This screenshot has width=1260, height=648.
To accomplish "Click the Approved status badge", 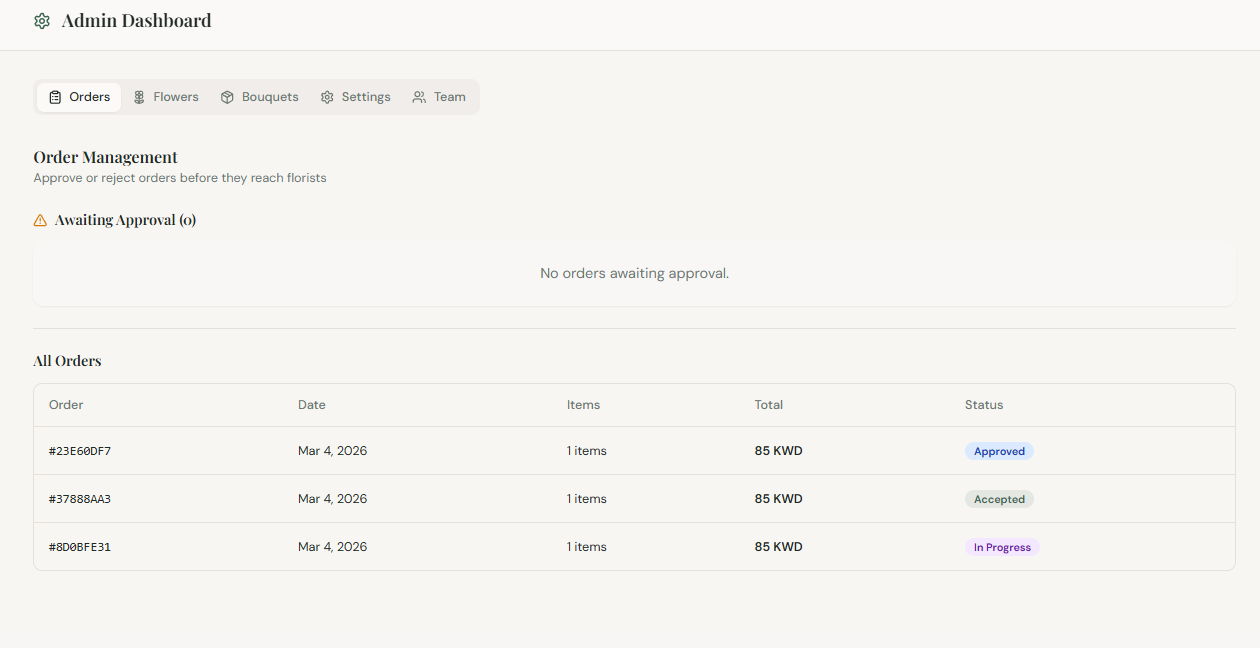I will point(999,451).
